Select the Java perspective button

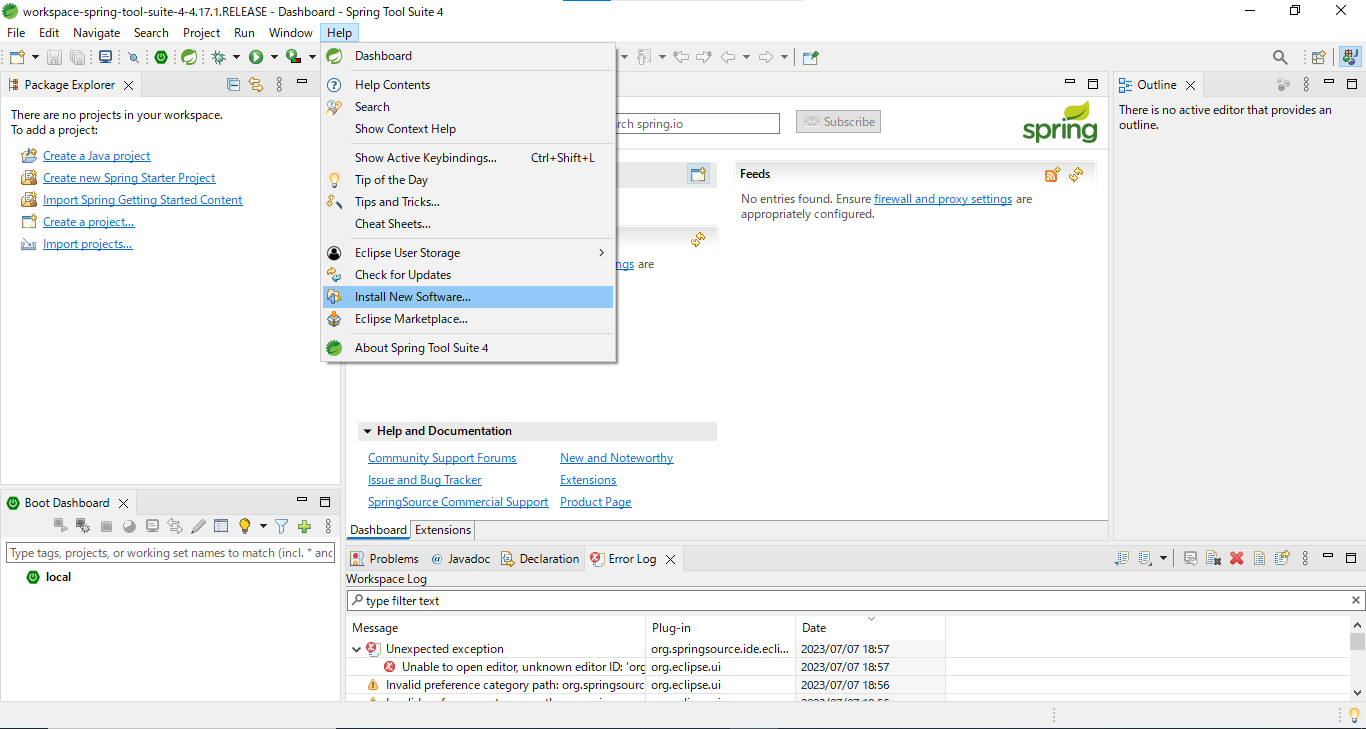click(1349, 57)
